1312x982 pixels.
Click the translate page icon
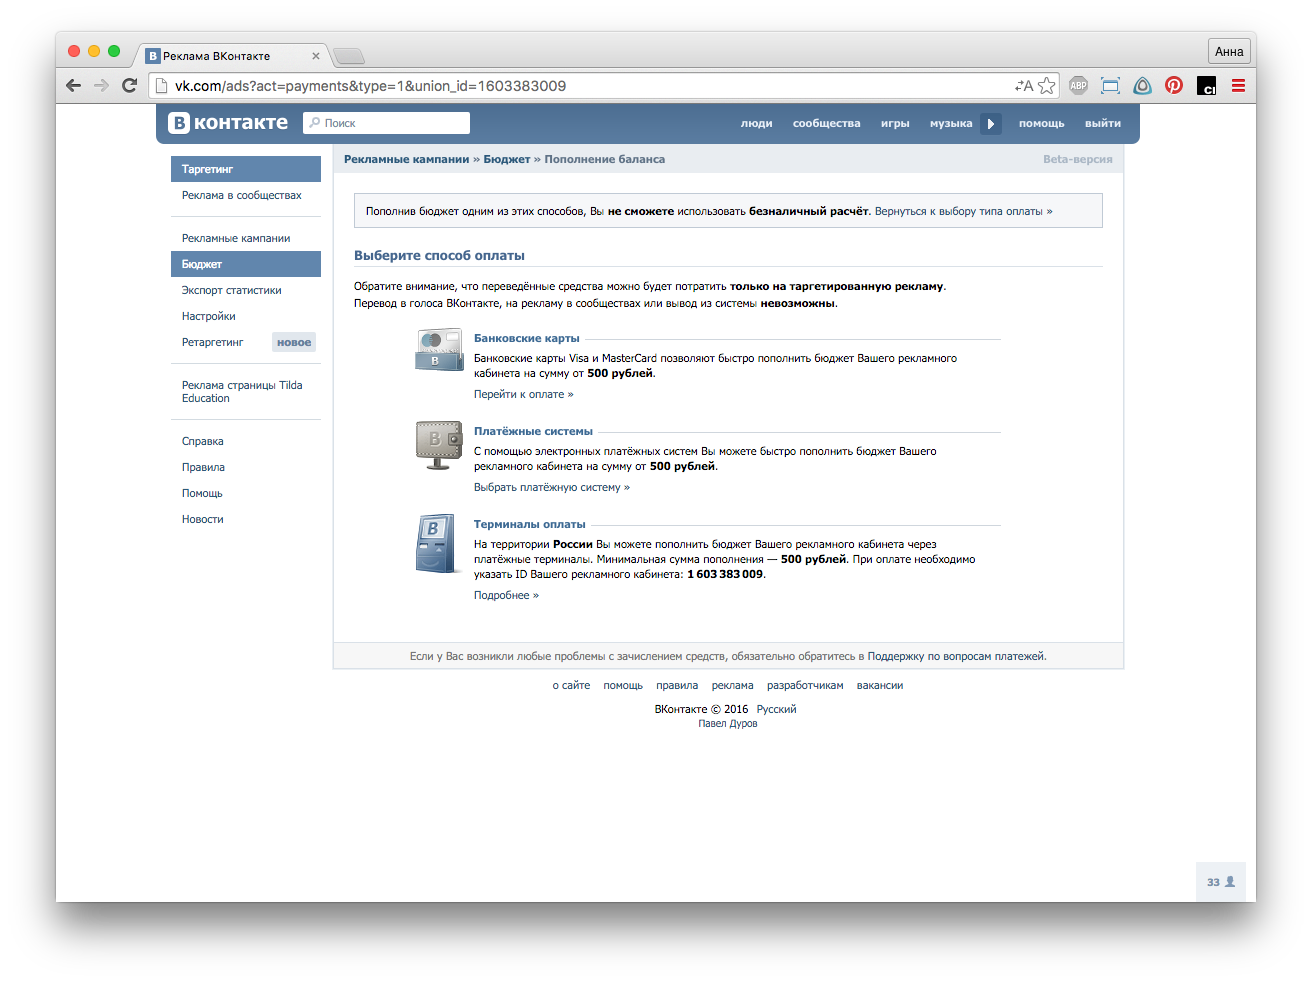1023,86
